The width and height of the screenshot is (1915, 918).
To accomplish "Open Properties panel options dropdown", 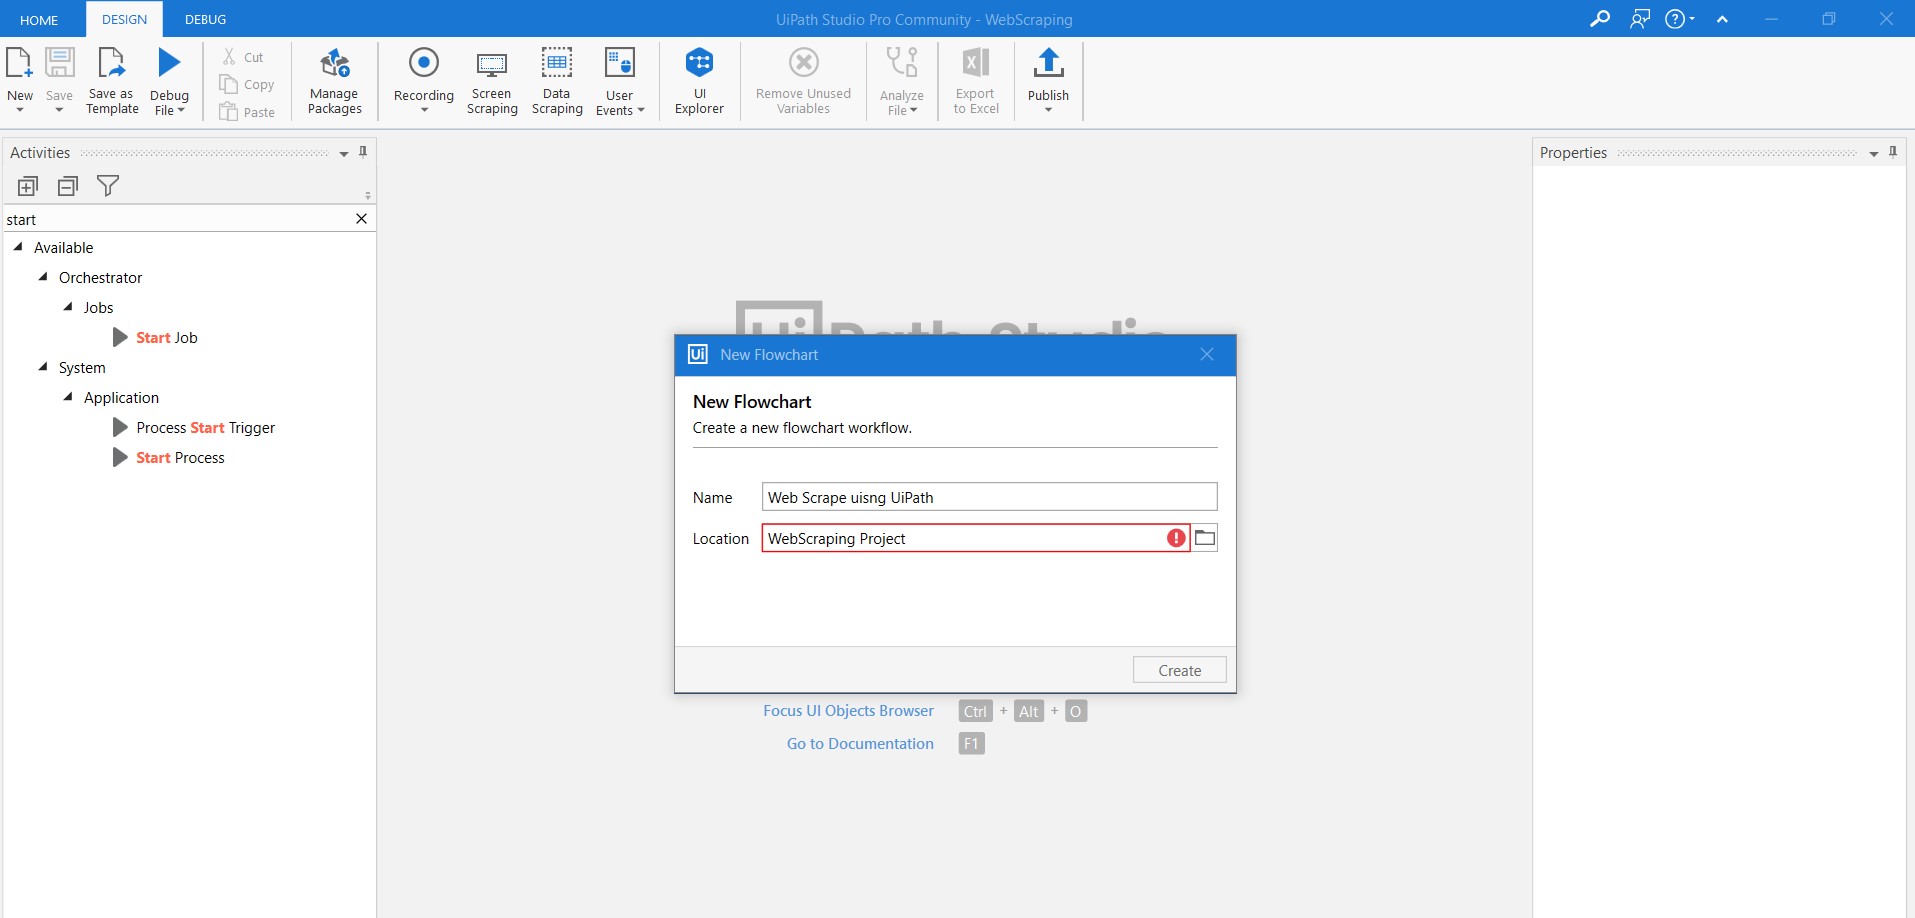I will 1873,154.
